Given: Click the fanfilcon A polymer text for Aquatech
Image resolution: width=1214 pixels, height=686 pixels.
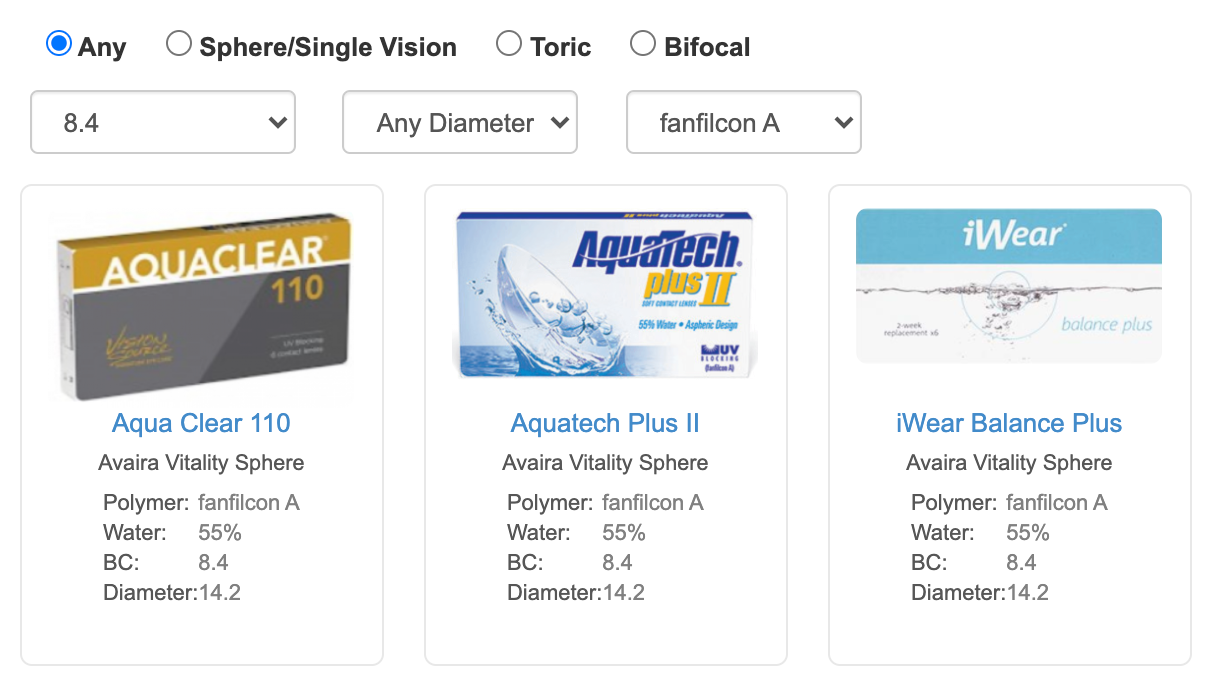Looking at the screenshot, I should pos(652,502).
